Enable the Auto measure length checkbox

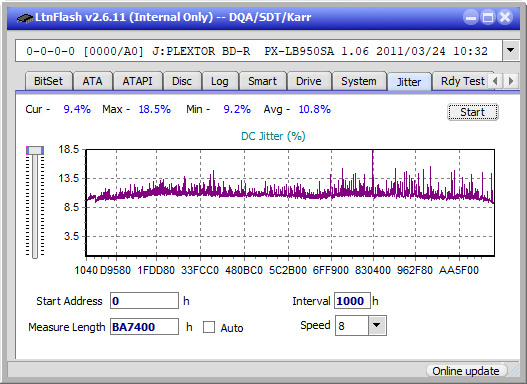point(209,327)
